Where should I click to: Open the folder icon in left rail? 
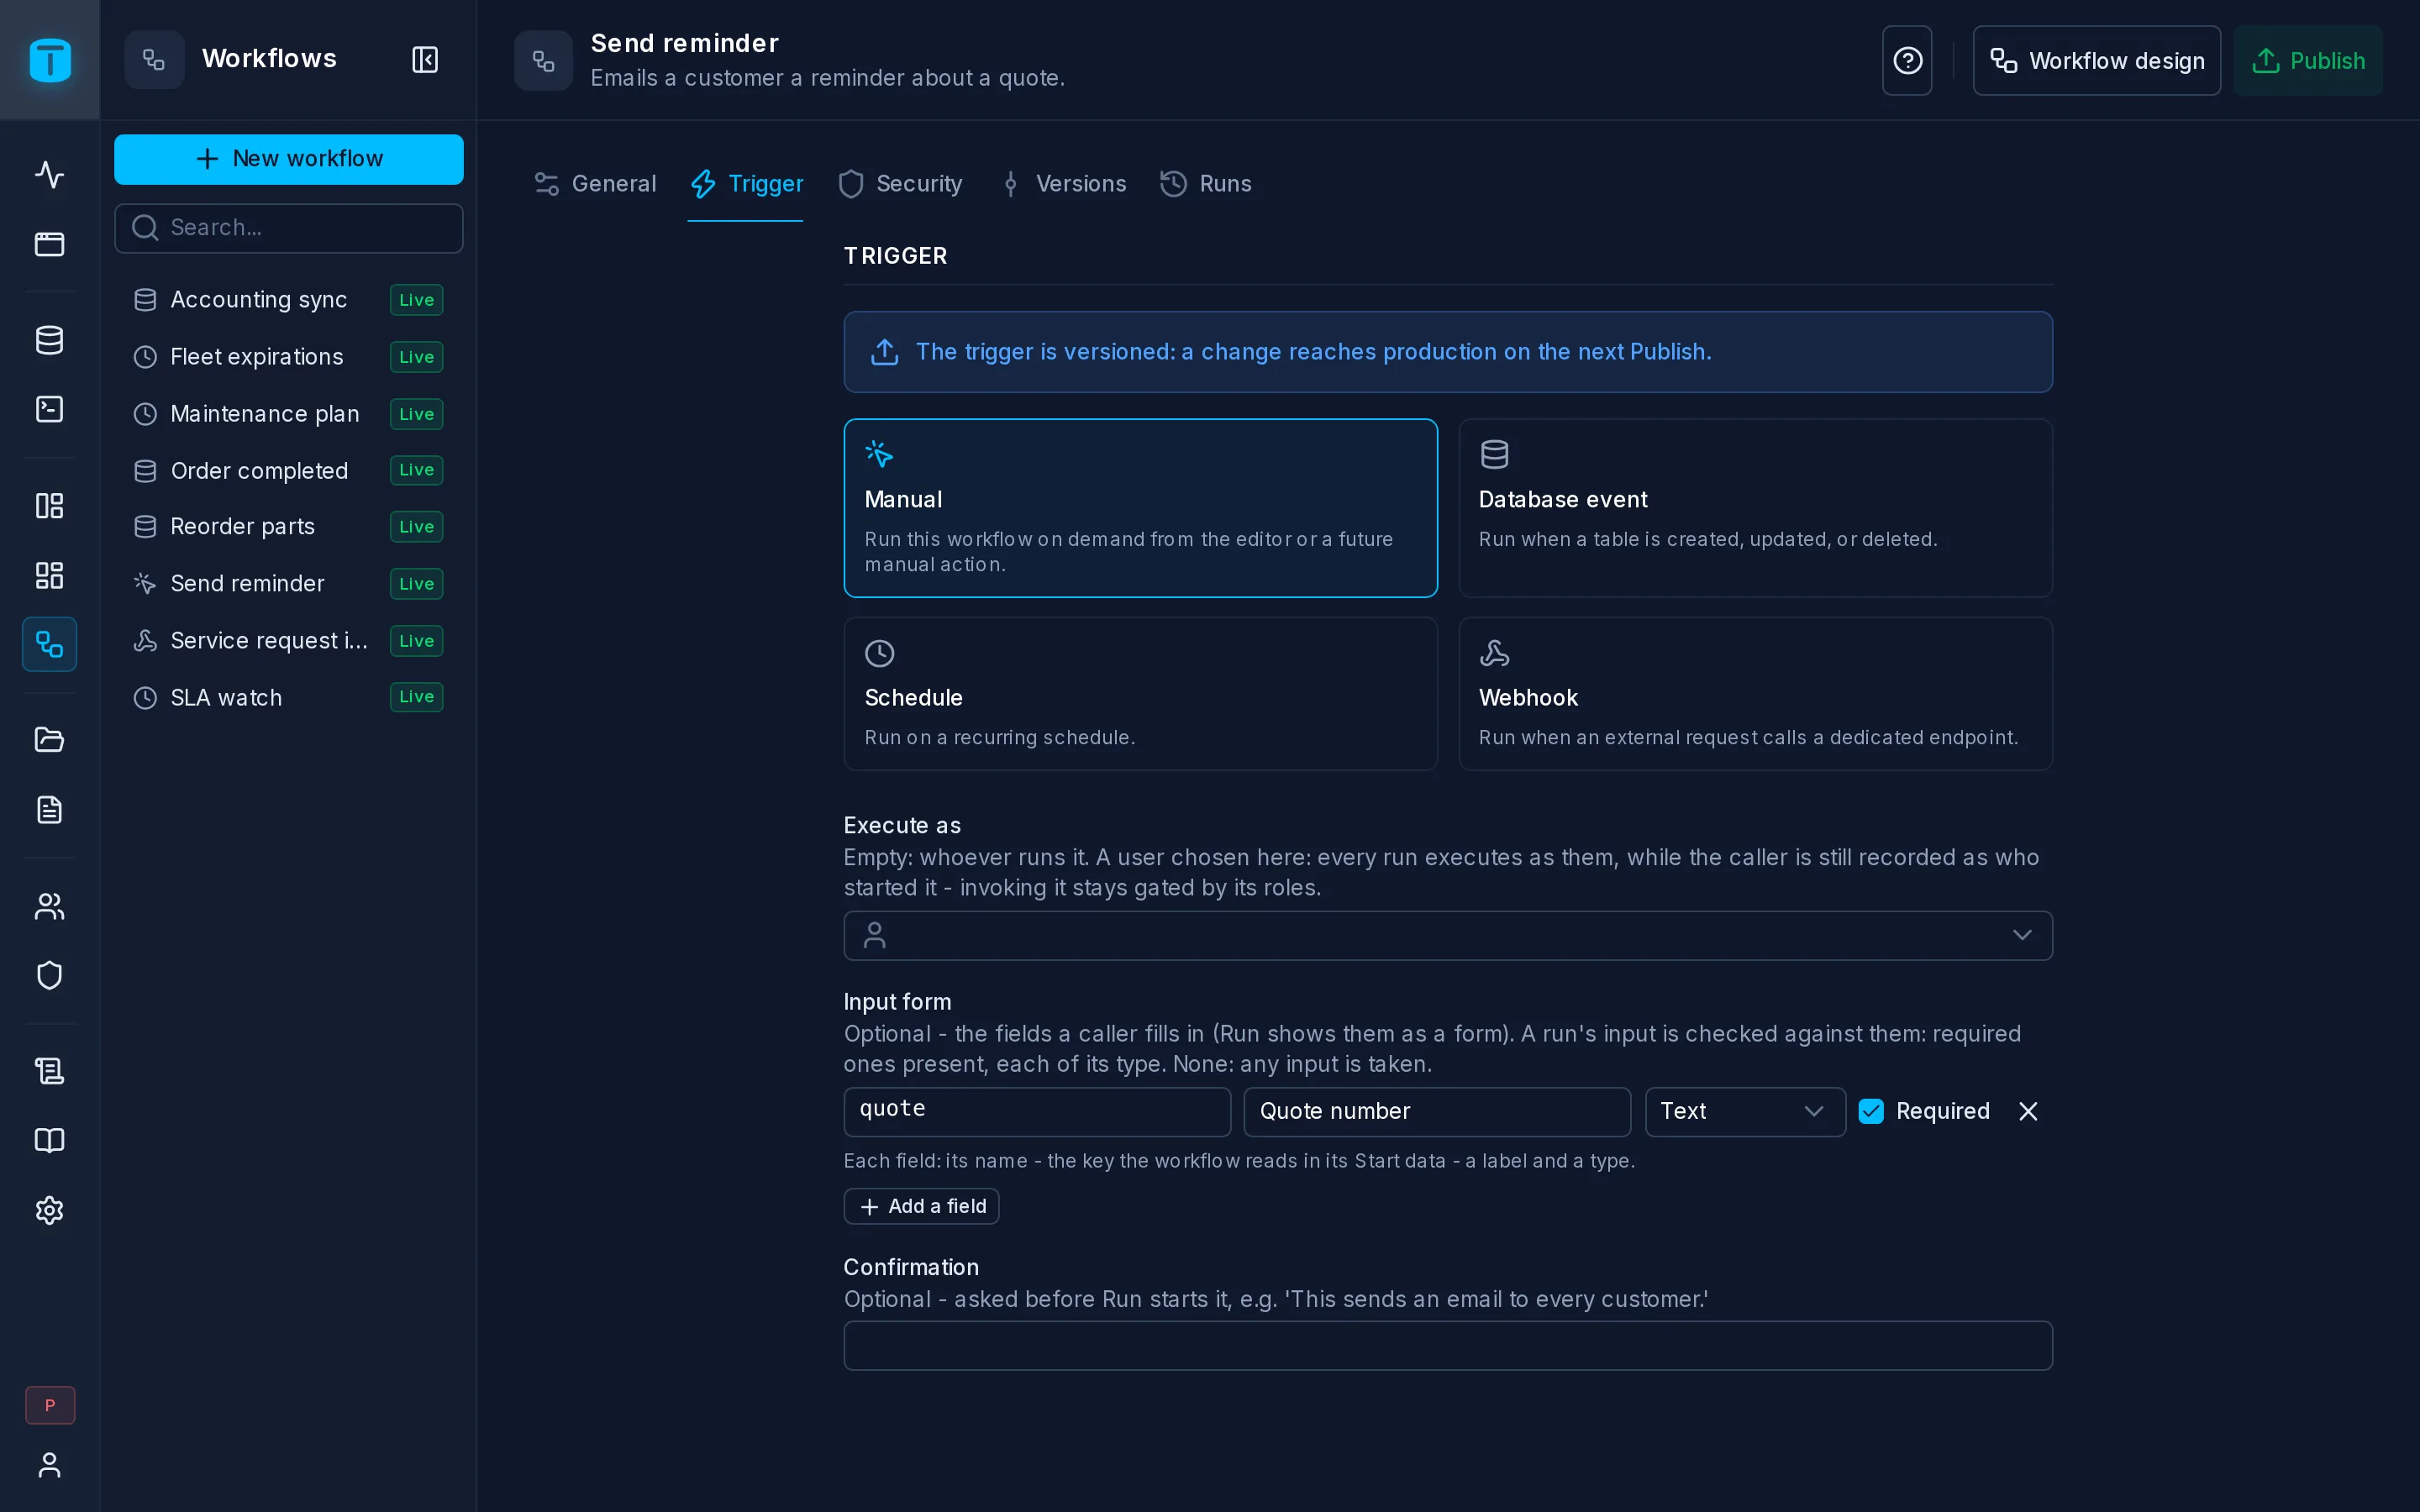(49, 740)
